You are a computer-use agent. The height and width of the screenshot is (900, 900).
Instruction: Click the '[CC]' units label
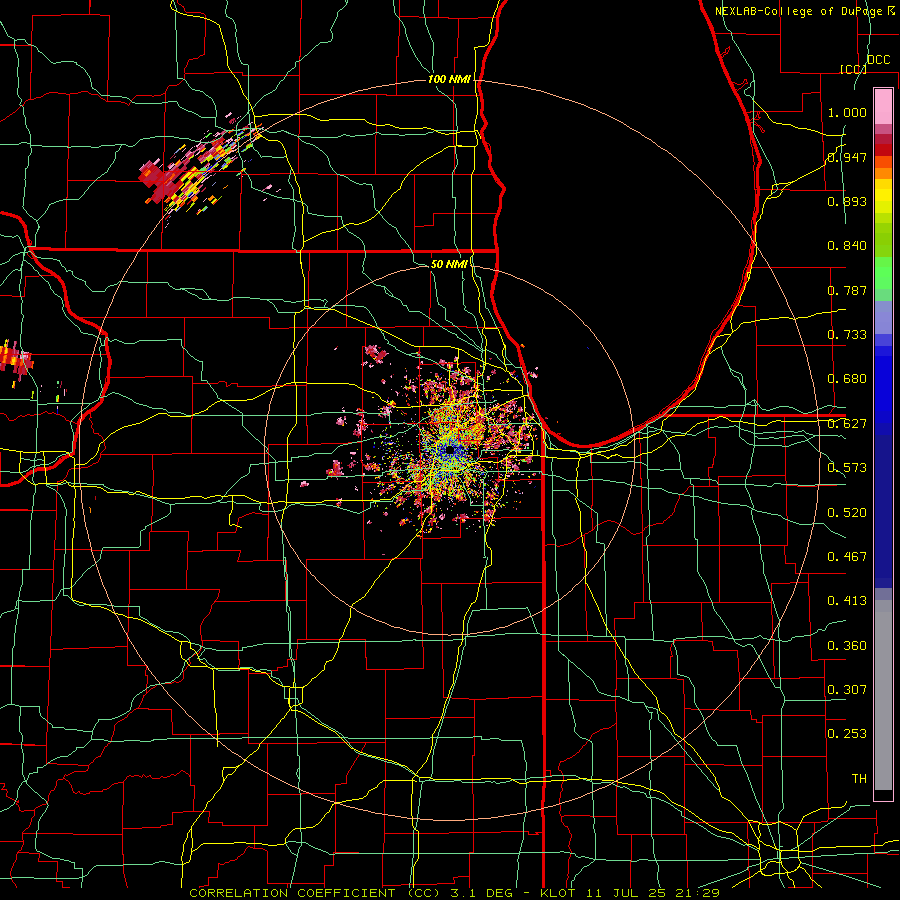point(853,69)
